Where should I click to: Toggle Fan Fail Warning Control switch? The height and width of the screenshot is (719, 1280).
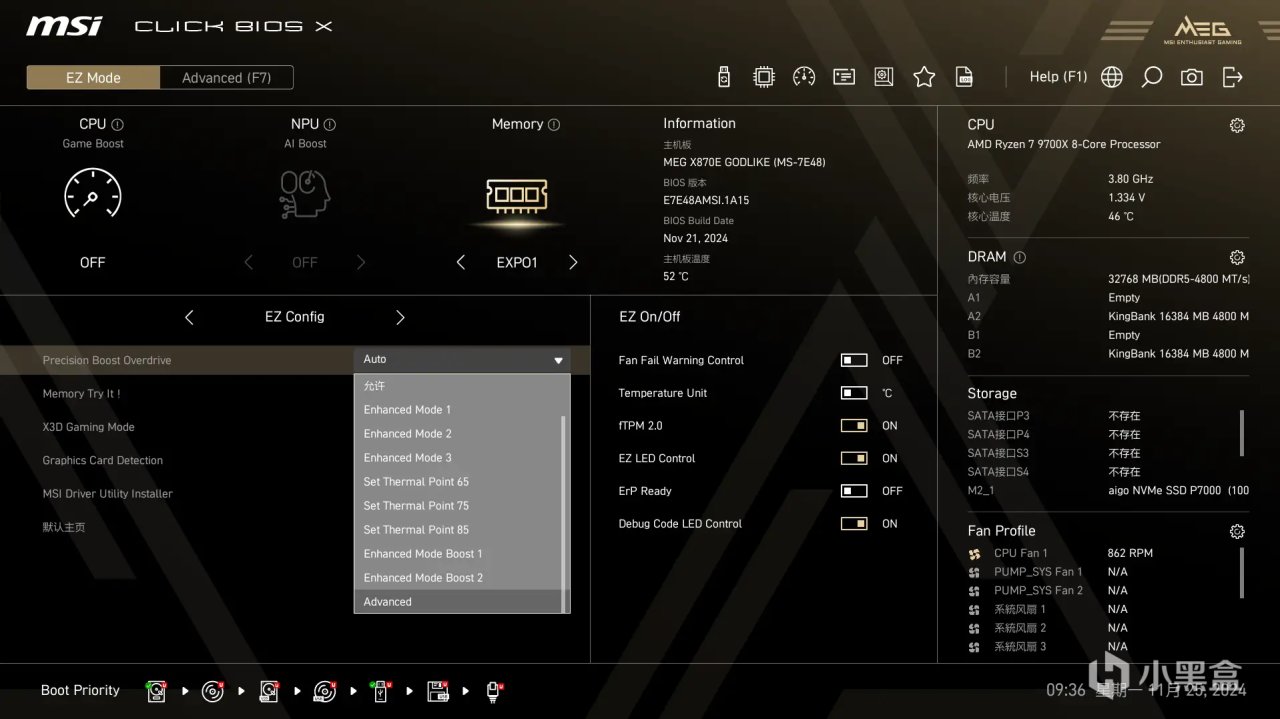pos(854,360)
